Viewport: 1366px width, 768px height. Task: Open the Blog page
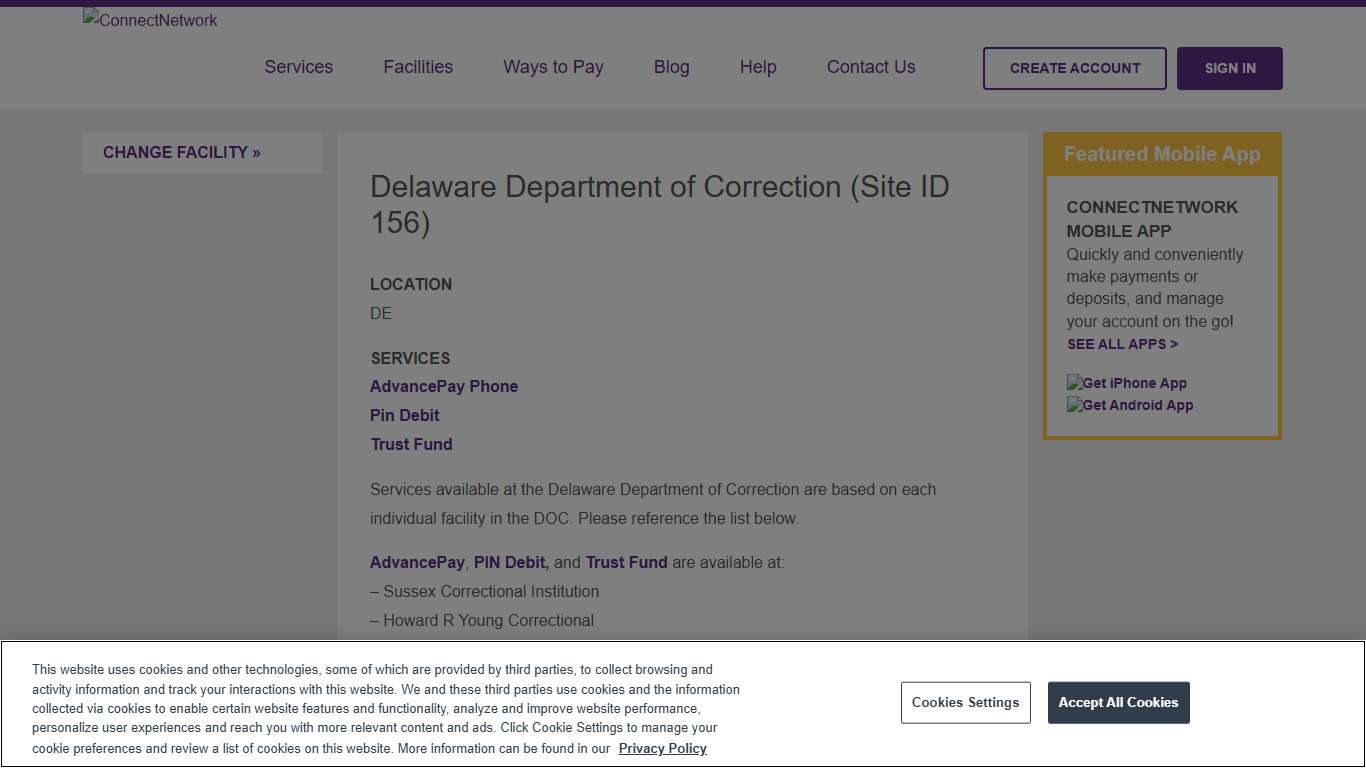(x=671, y=67)
